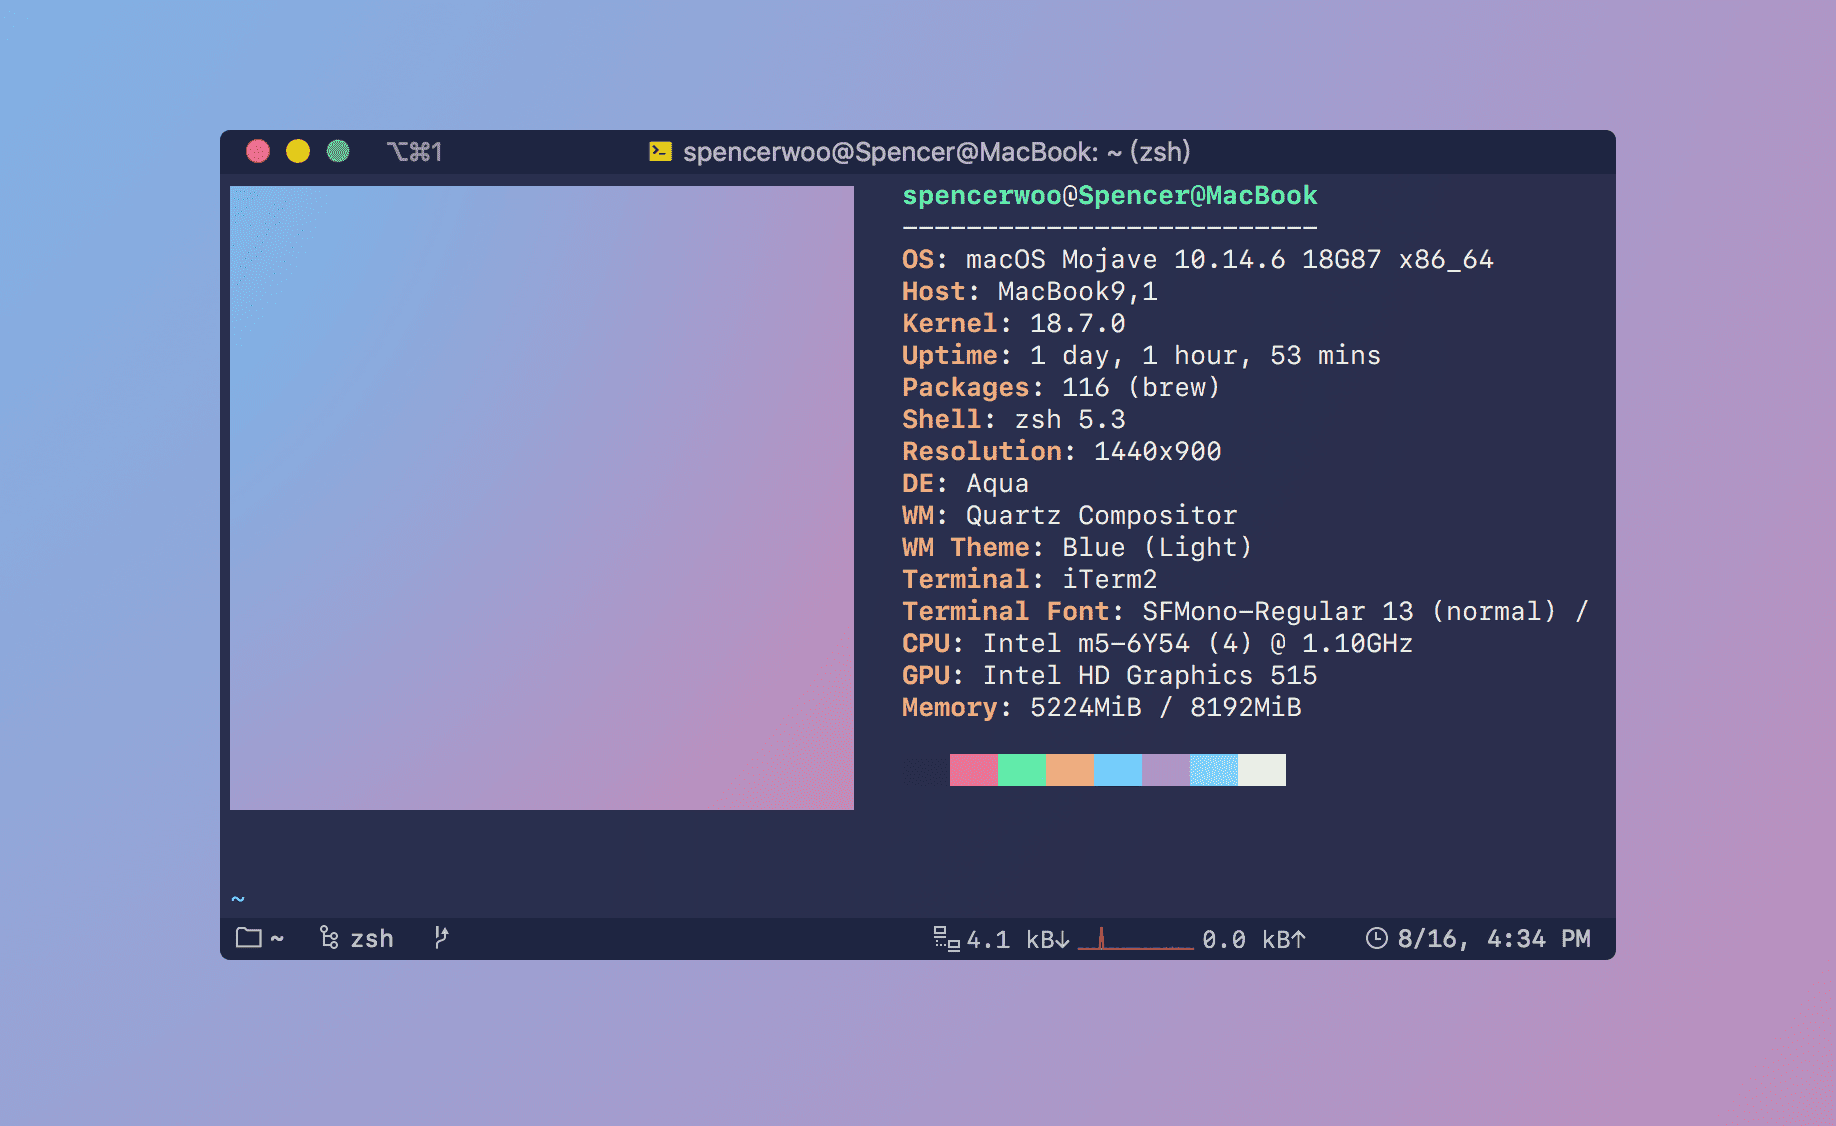
Task: Click the date and time '8/16, 4:34 PM'
Action: (x=1494, y=939)
